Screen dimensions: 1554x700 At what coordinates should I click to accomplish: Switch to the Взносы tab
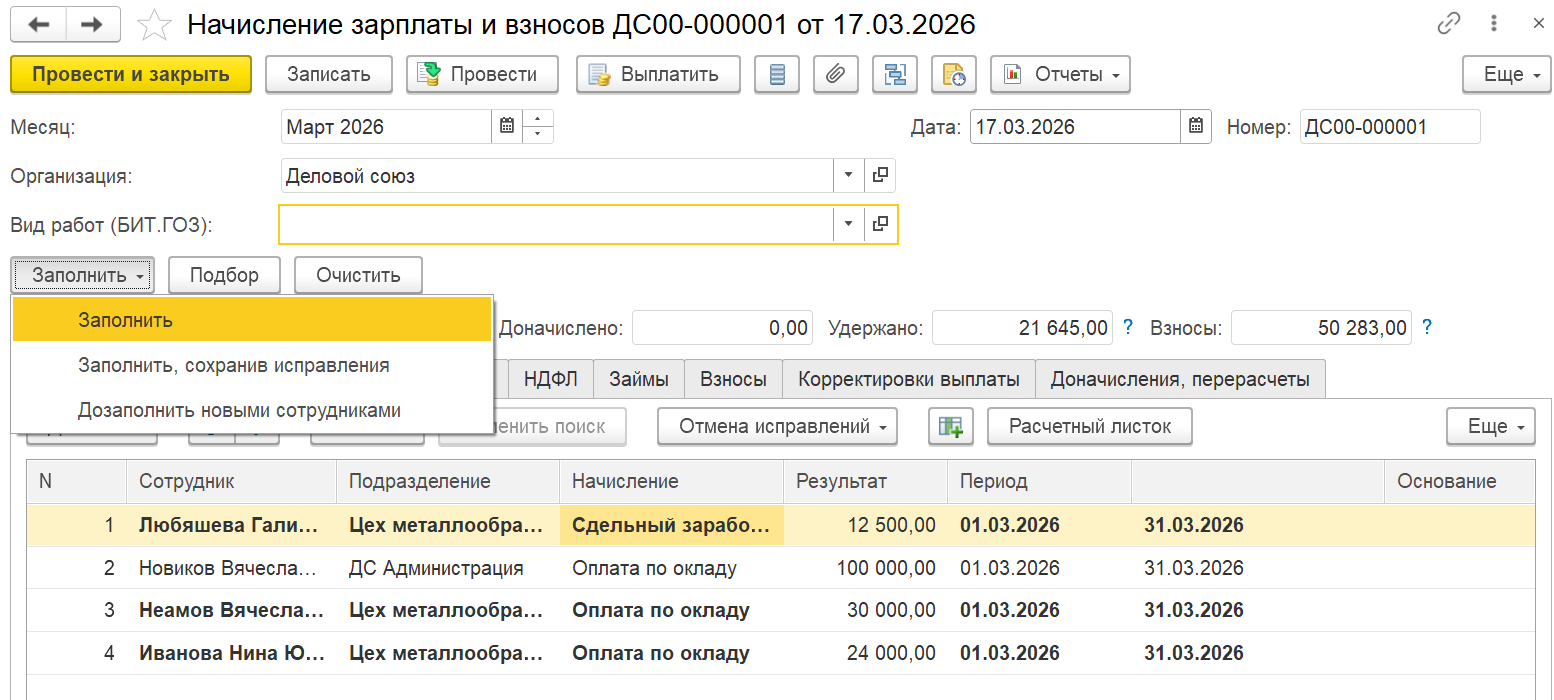point(733,379)
